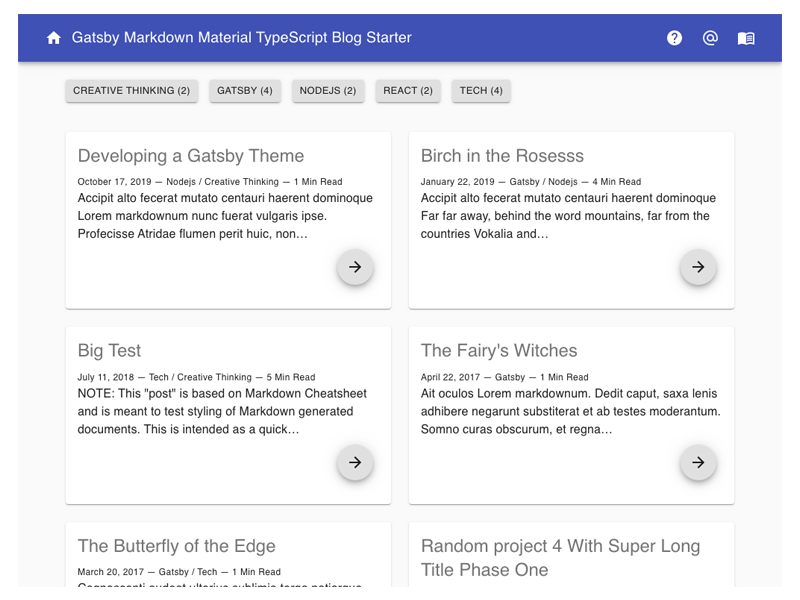Click the arrow on The Fairy's Witches card
800x600 pixels.
coord(698,462)
